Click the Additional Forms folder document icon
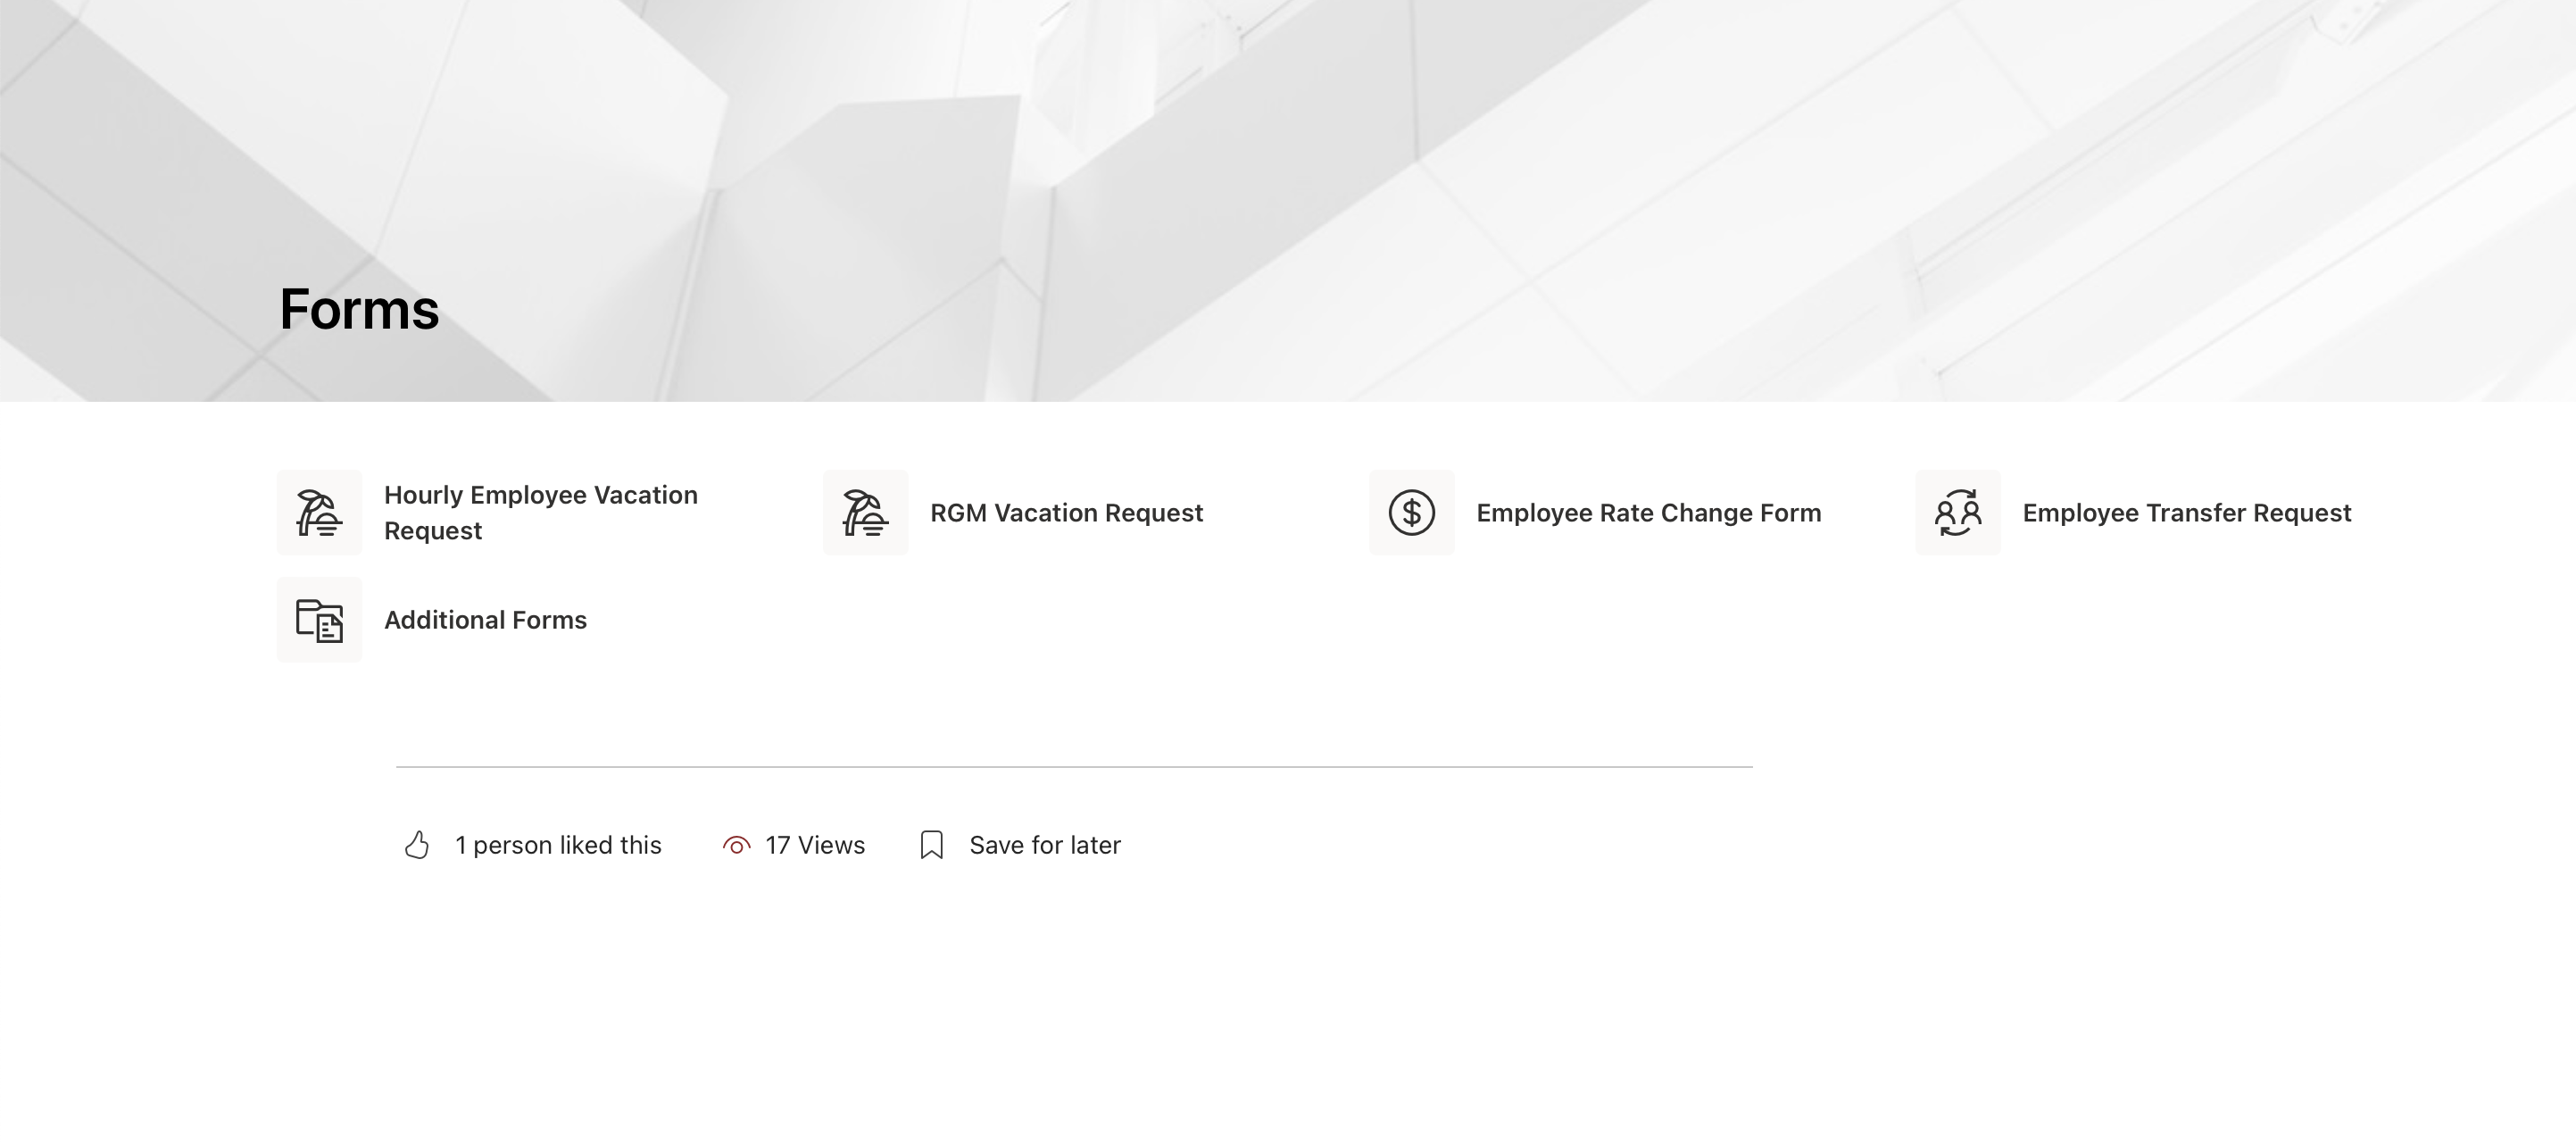 319,620
